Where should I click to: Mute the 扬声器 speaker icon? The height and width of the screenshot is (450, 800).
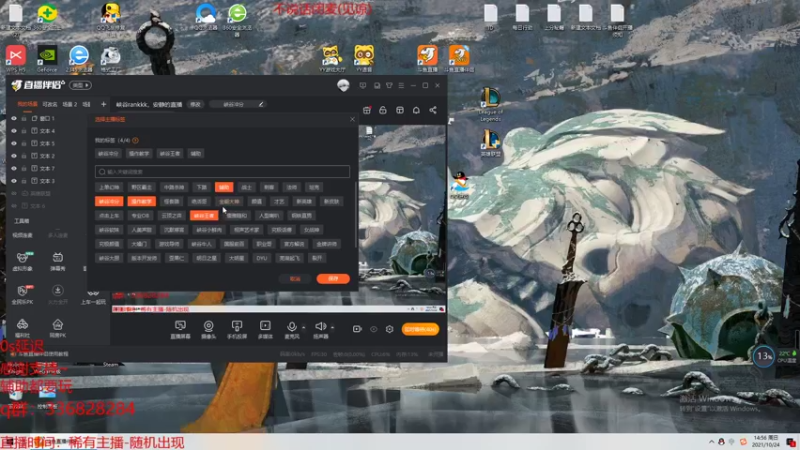coord(320,326)
